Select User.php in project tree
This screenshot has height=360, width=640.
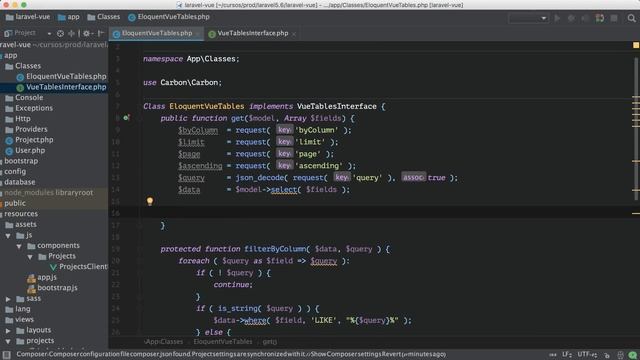tap(25, 150)
